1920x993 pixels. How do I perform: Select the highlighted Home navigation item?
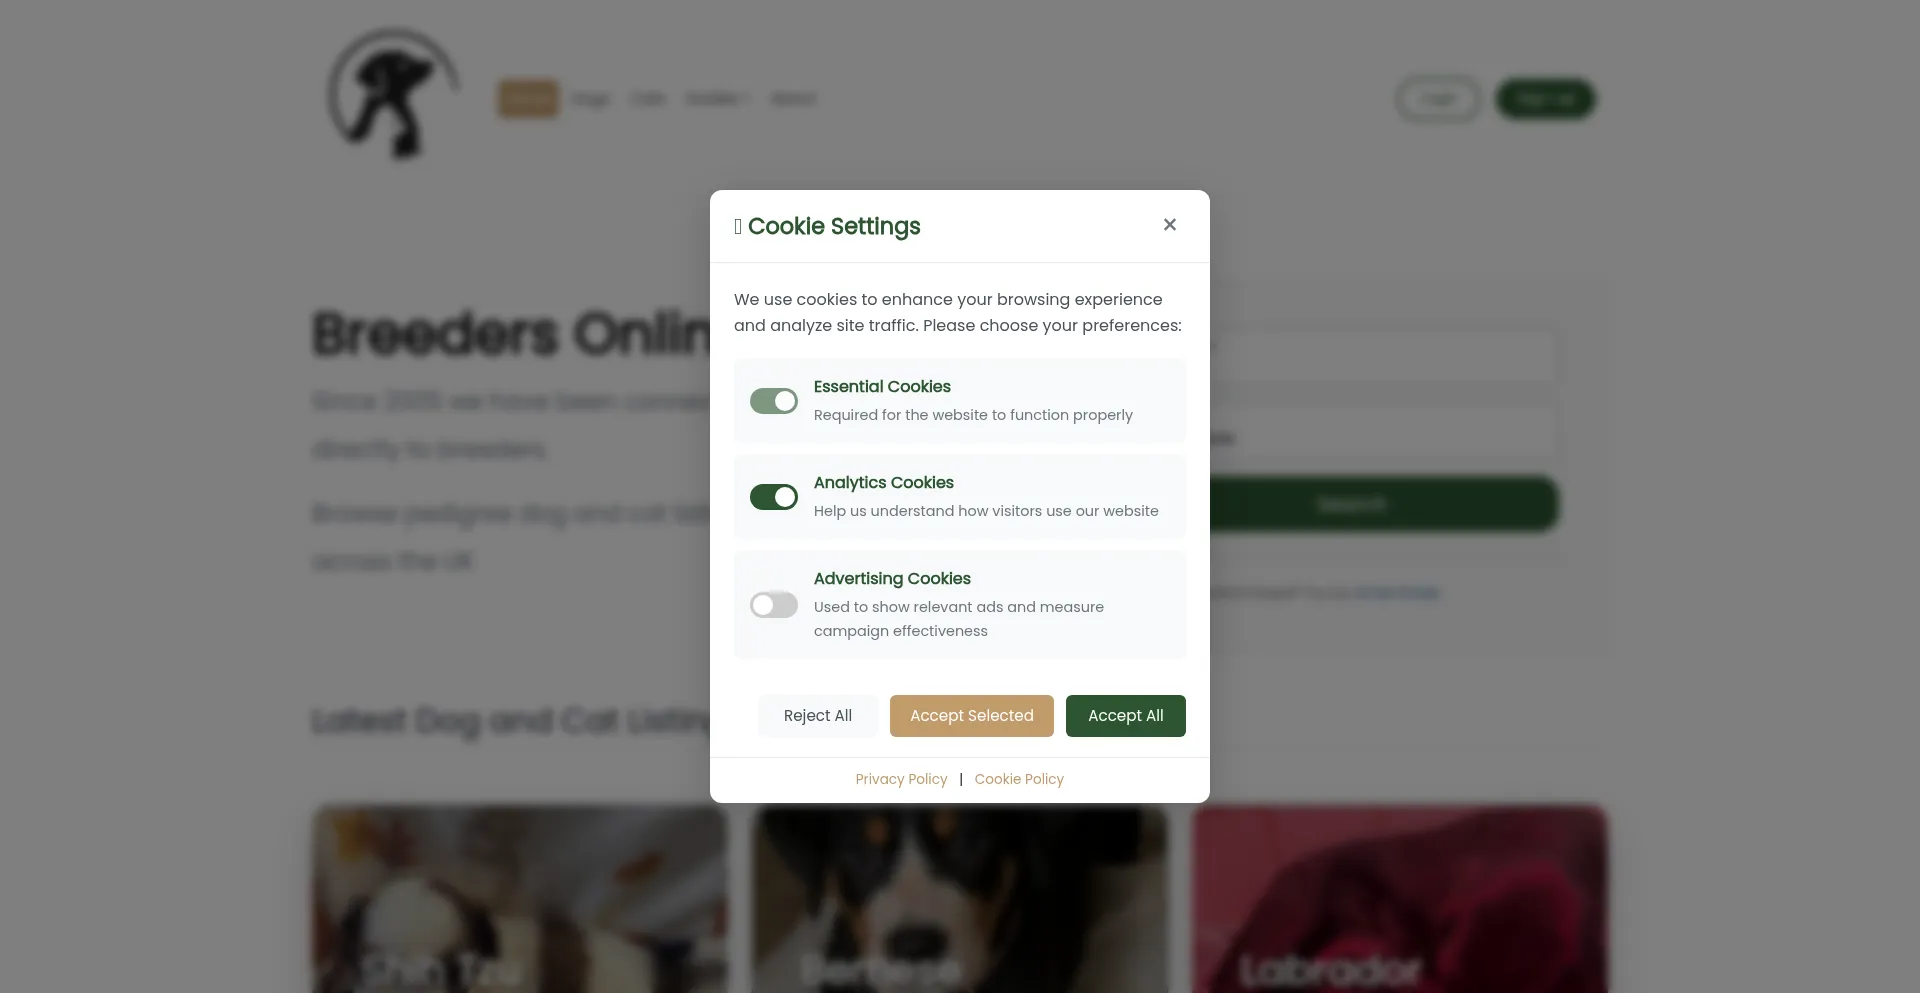tap(528, 99)
